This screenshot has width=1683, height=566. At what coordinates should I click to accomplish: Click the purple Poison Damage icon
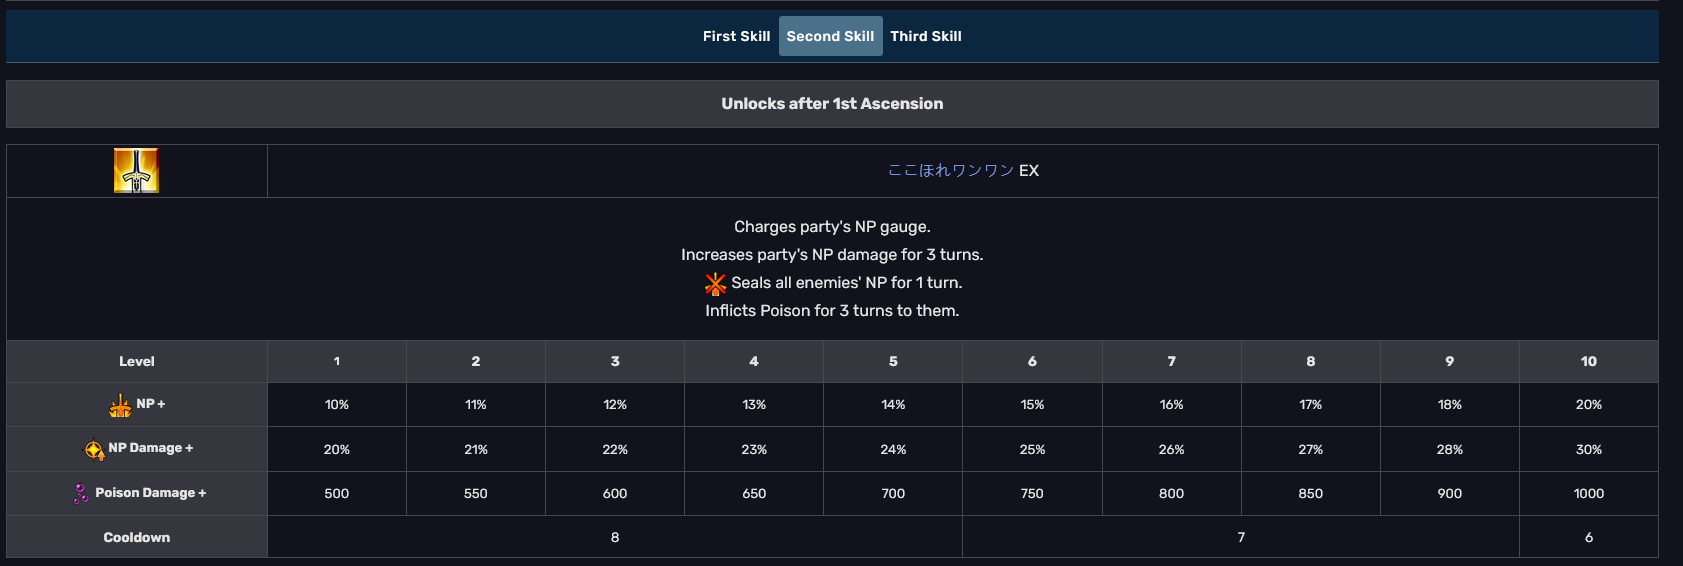(80, 493)
